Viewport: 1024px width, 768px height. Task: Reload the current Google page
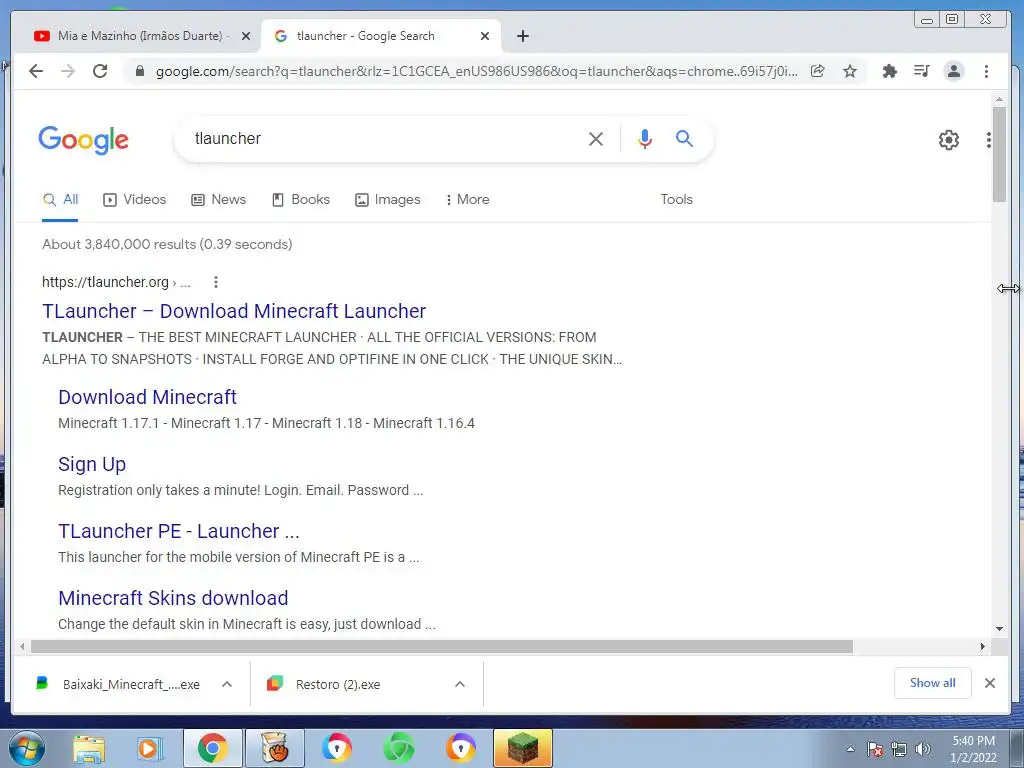100,71
